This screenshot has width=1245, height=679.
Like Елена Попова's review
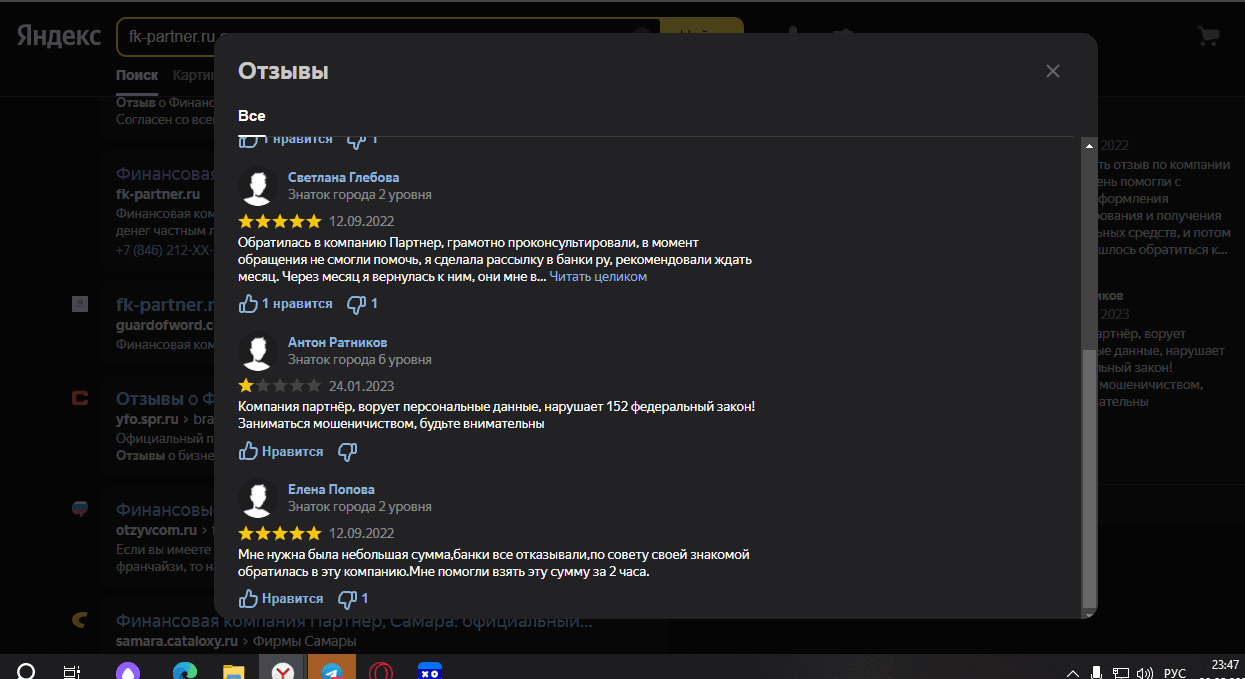tap(281, 598)
